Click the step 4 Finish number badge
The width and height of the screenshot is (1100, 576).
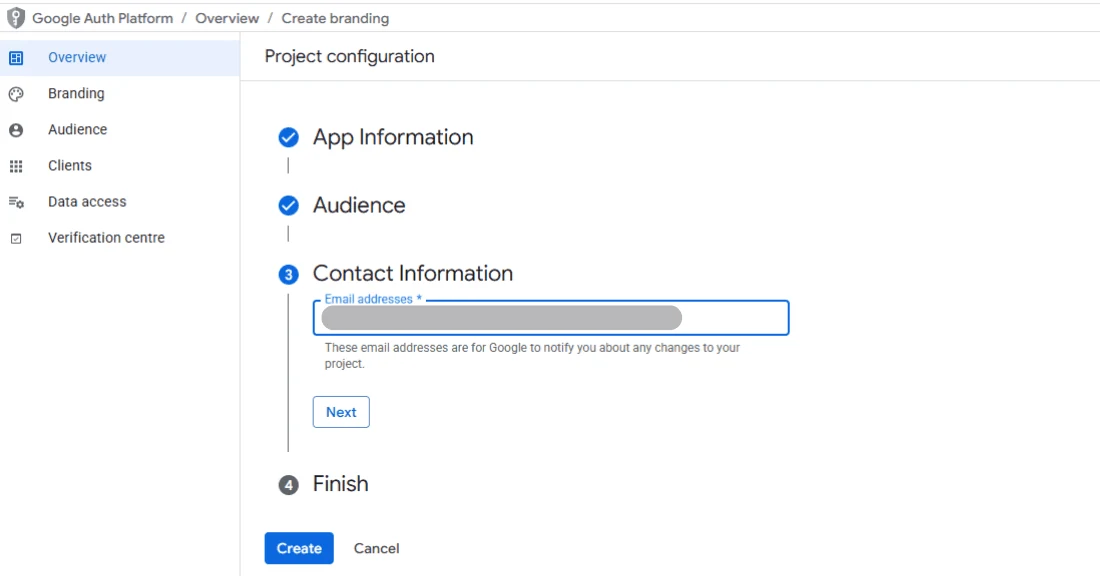click(x=288, y=485)
